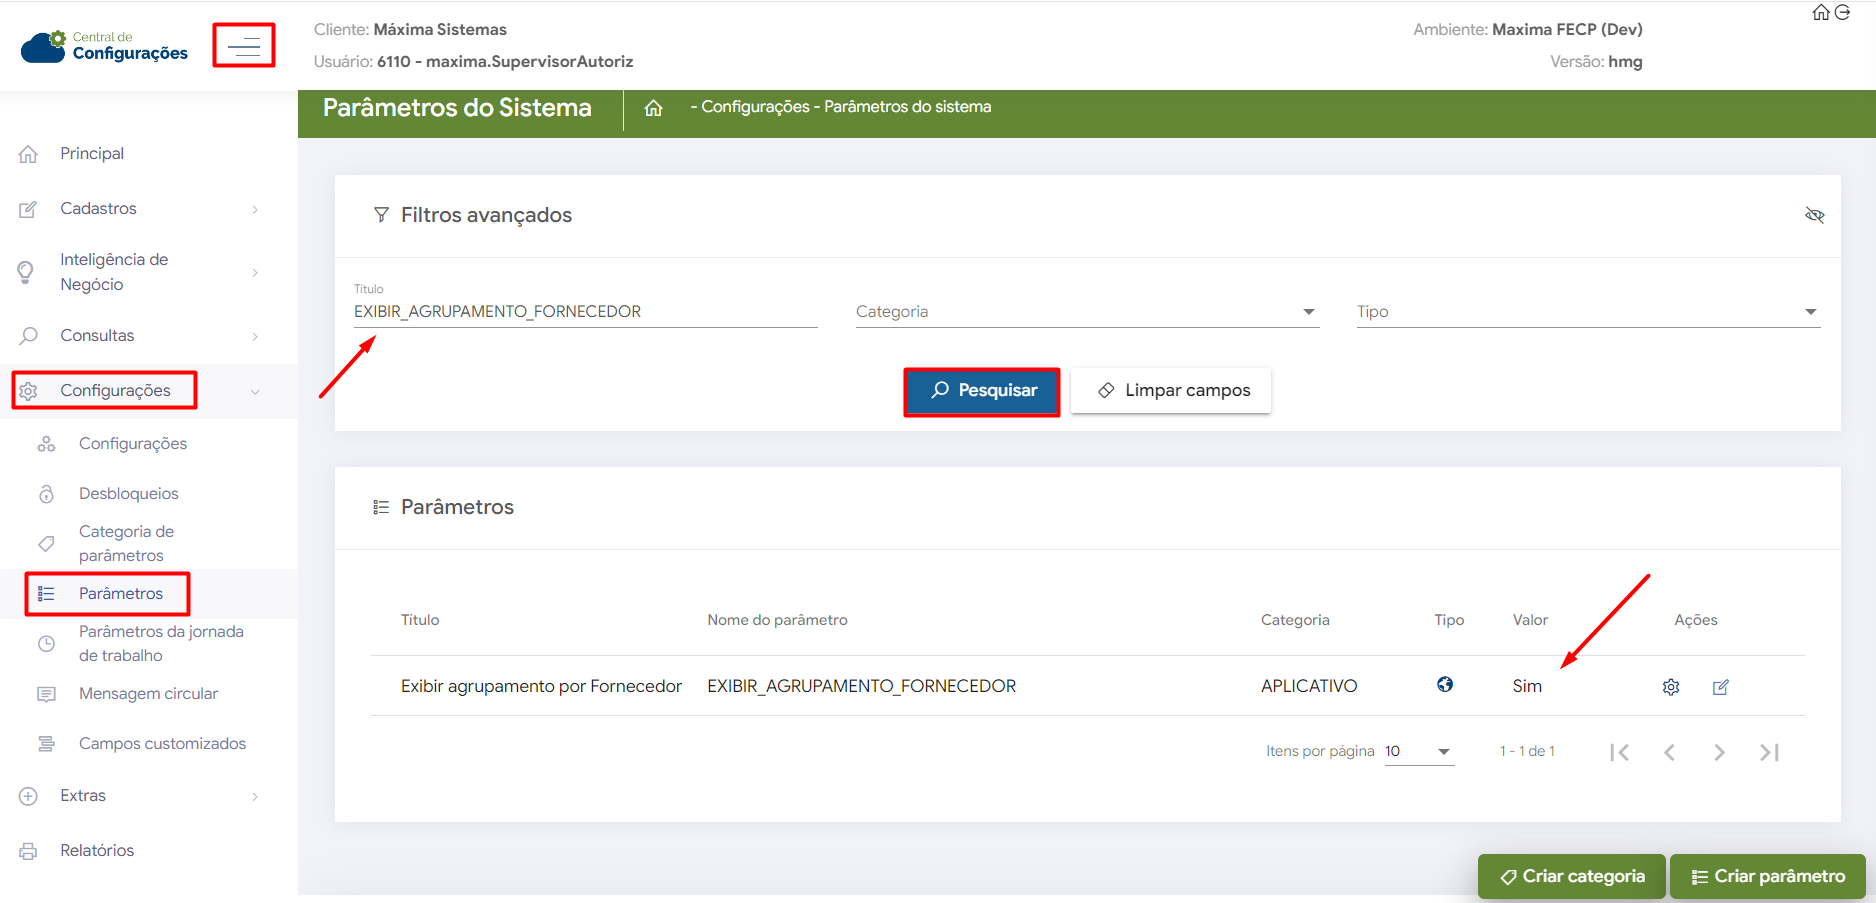
Task: Open the Tipo dropdown filter
Action: pyautogui.click(x=1586, y=312)
